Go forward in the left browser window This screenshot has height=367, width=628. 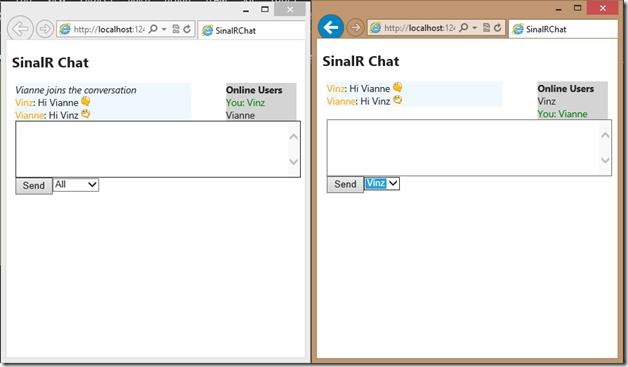(x=44, y=29)
